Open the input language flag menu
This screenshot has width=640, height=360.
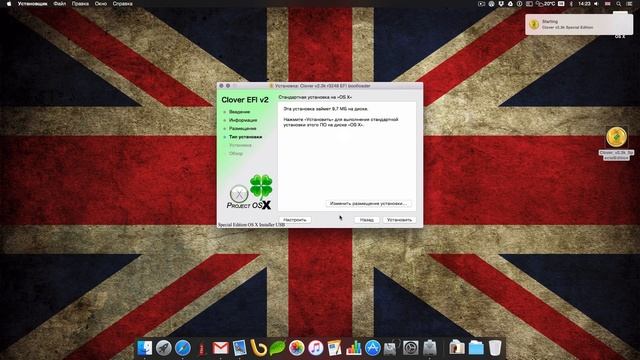[608, 4]
